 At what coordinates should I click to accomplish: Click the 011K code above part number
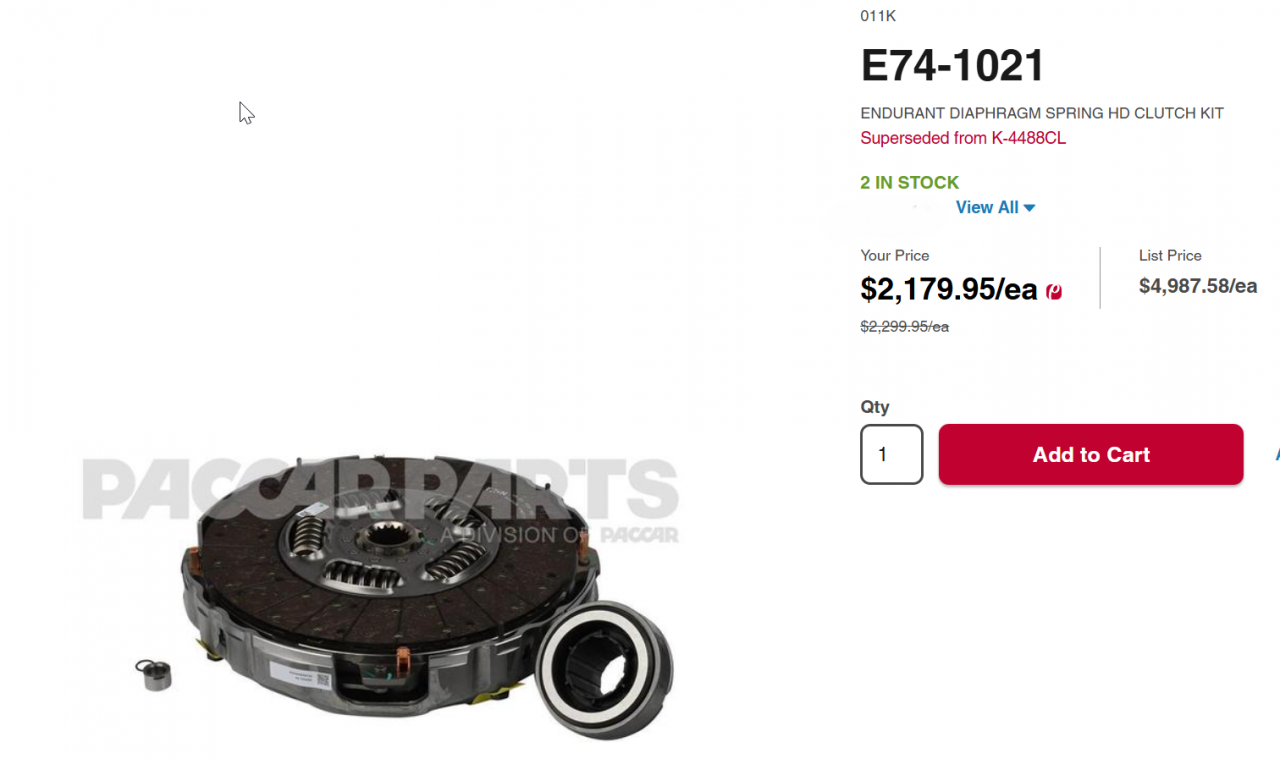878,16
